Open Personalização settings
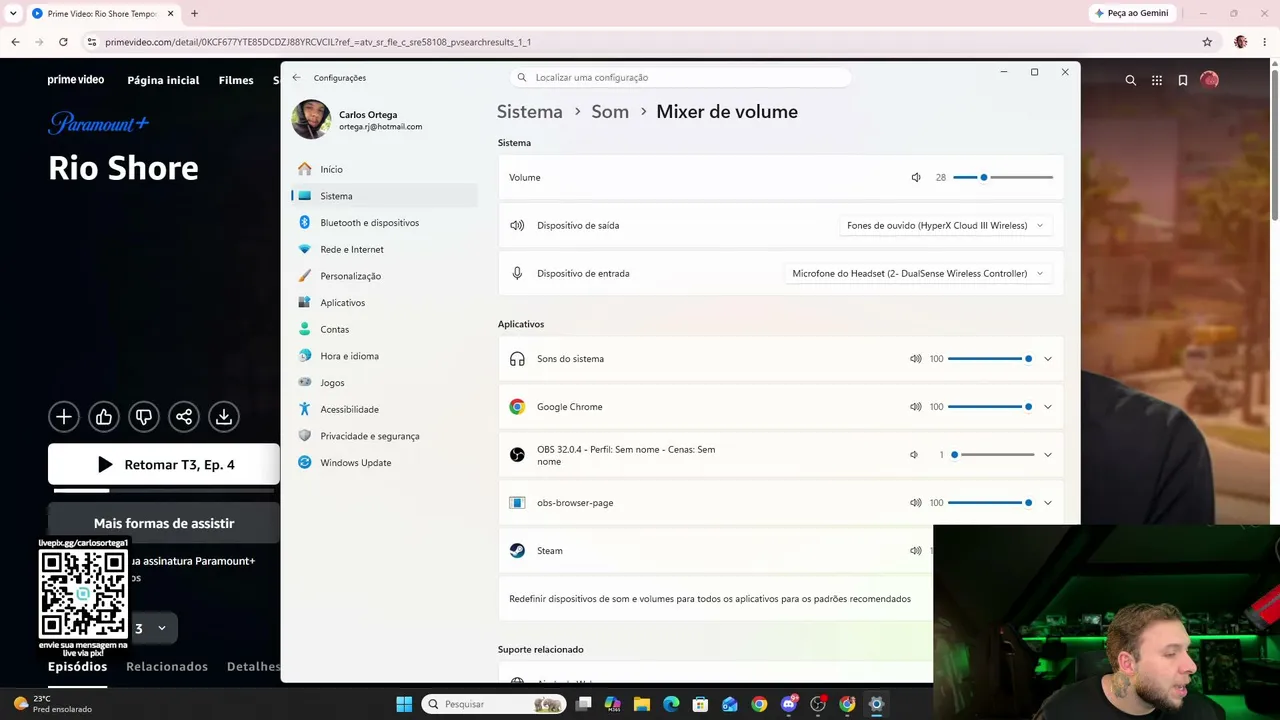Viewport: 1280px width, 720px height. click(x=384, y=276)
